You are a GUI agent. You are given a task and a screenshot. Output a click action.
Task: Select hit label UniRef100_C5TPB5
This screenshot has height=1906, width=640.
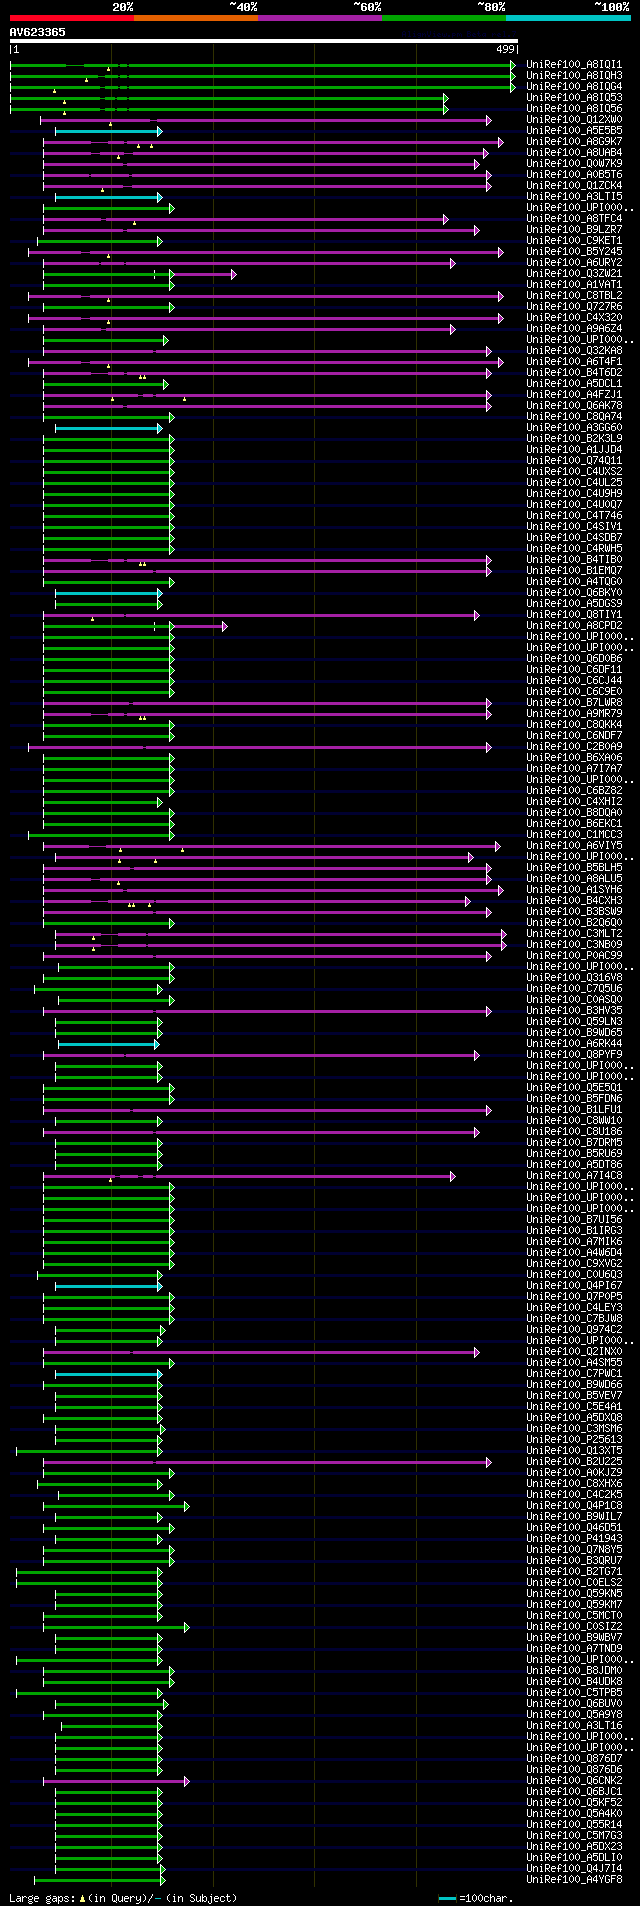pos(574,1693)
